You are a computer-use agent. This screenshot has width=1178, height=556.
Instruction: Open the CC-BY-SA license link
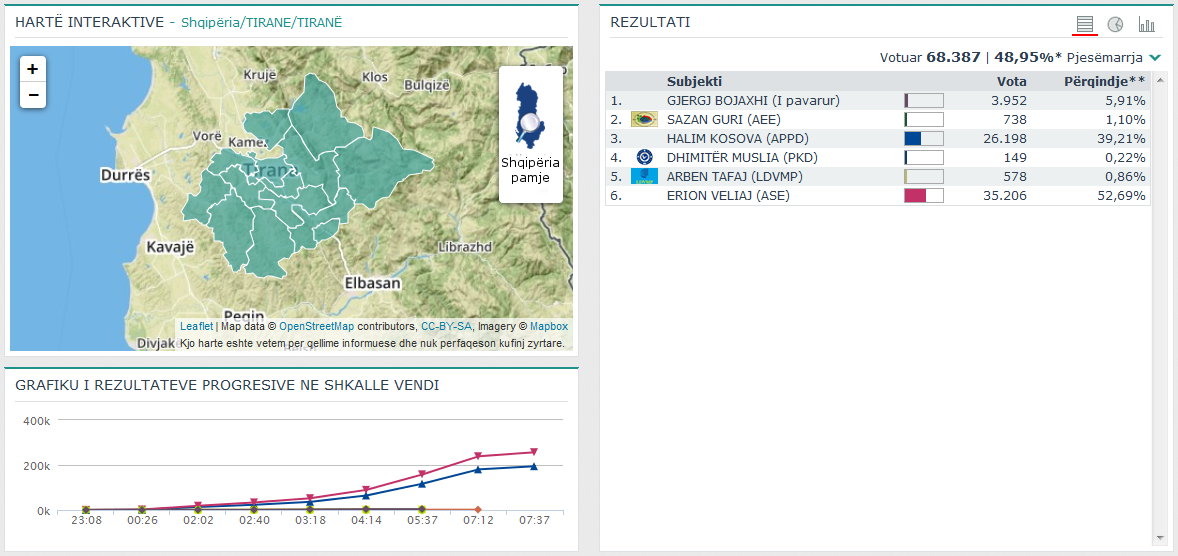(446, 327)
